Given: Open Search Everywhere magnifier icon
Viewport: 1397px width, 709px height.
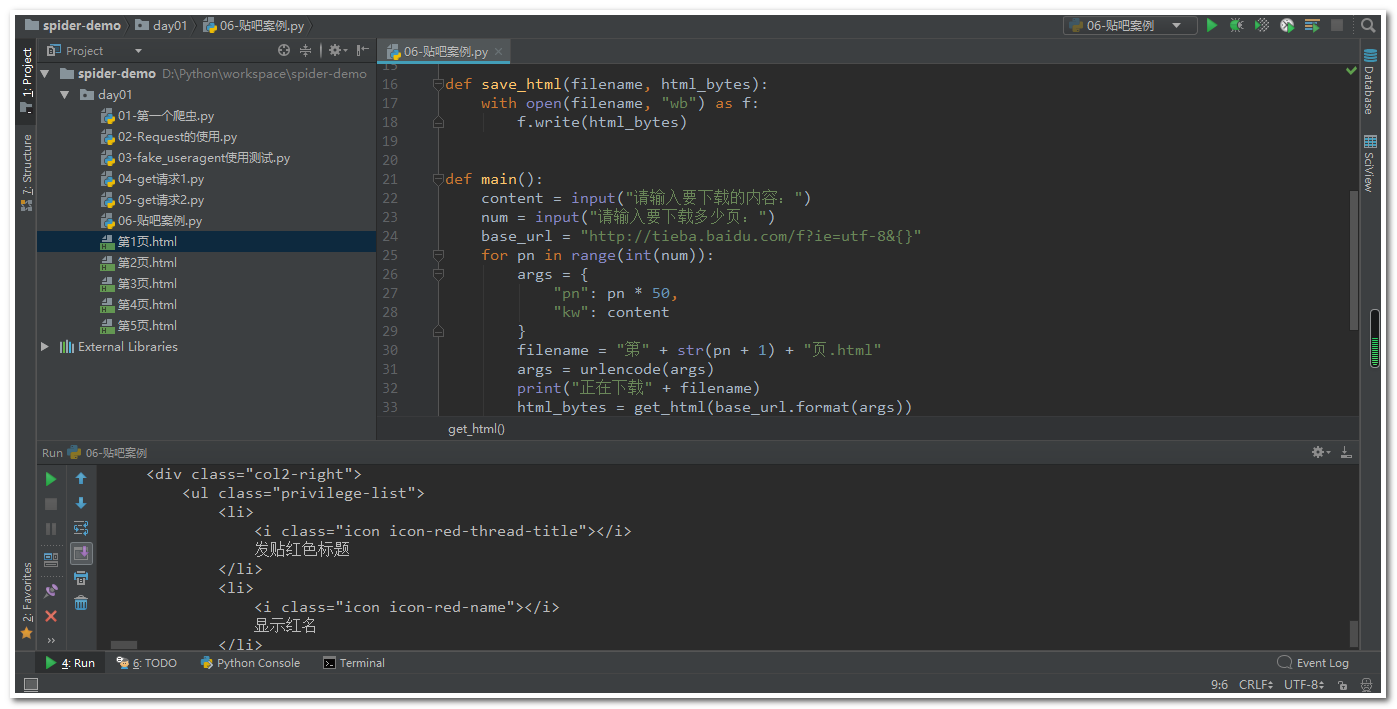Looking at the screenshot, I should (x=1368, y=25).
